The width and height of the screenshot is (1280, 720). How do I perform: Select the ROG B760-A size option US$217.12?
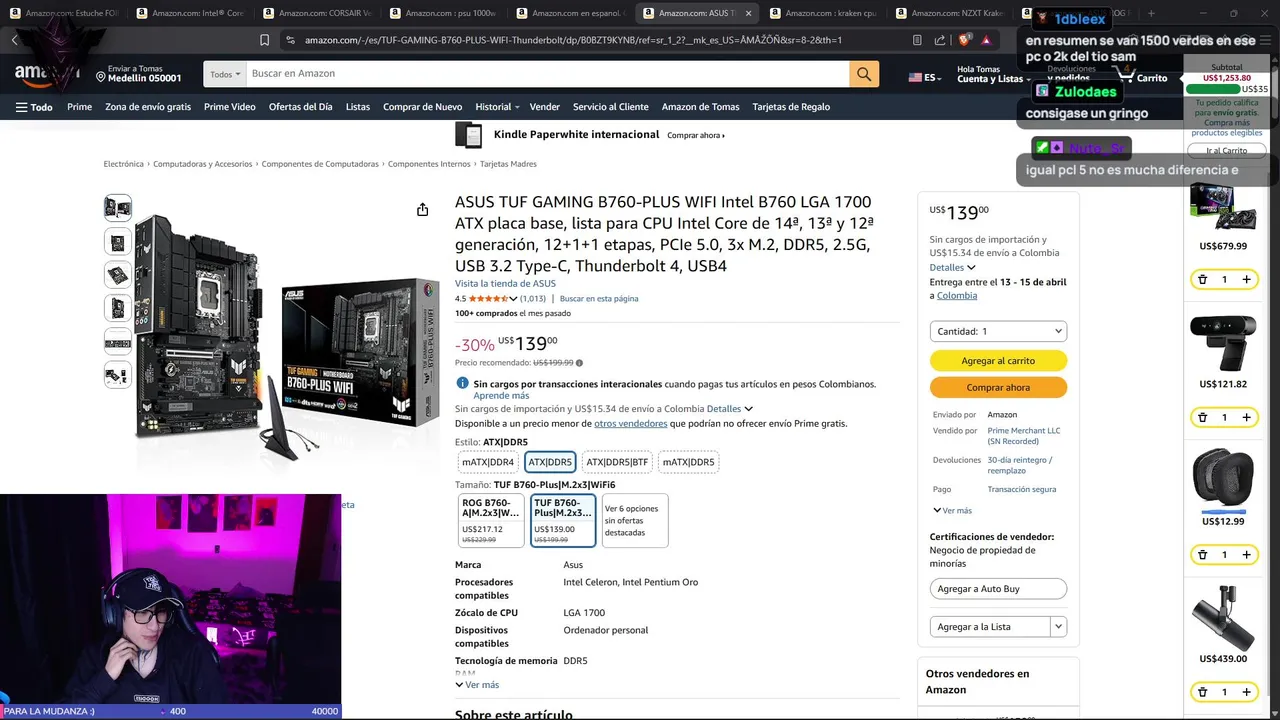491,521
